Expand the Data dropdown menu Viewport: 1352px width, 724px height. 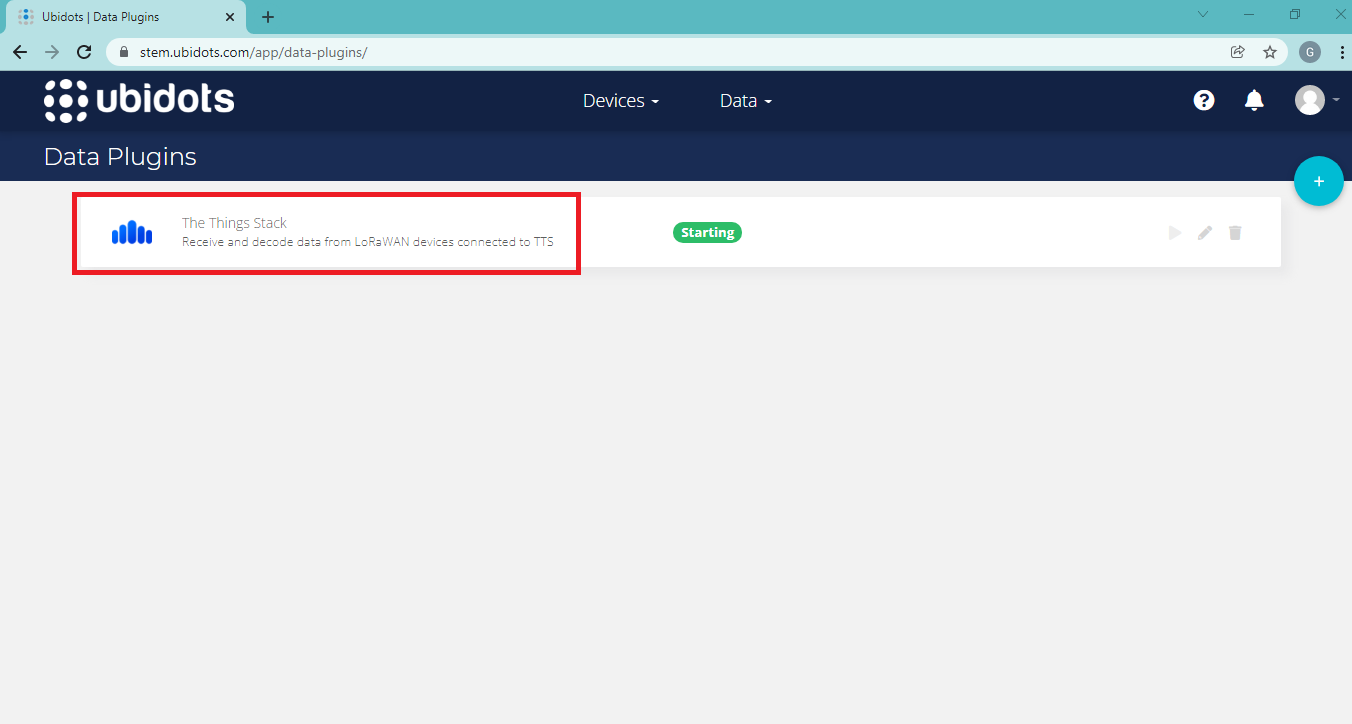pos(745,101)
